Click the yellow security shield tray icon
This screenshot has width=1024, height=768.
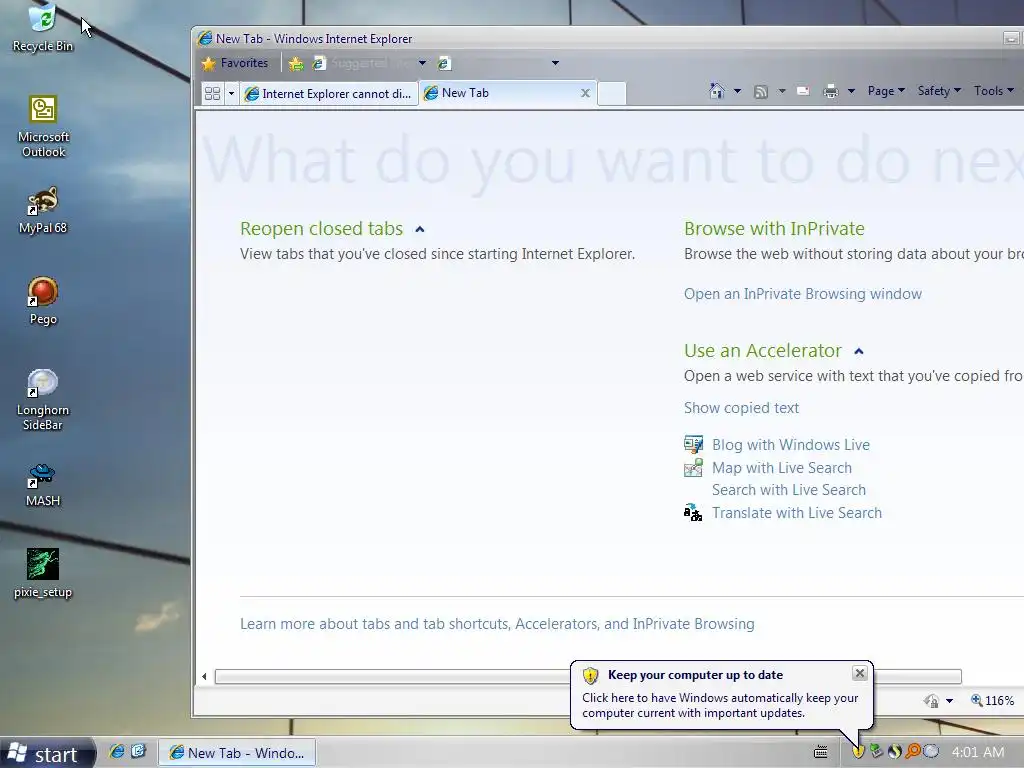(858, 752)
